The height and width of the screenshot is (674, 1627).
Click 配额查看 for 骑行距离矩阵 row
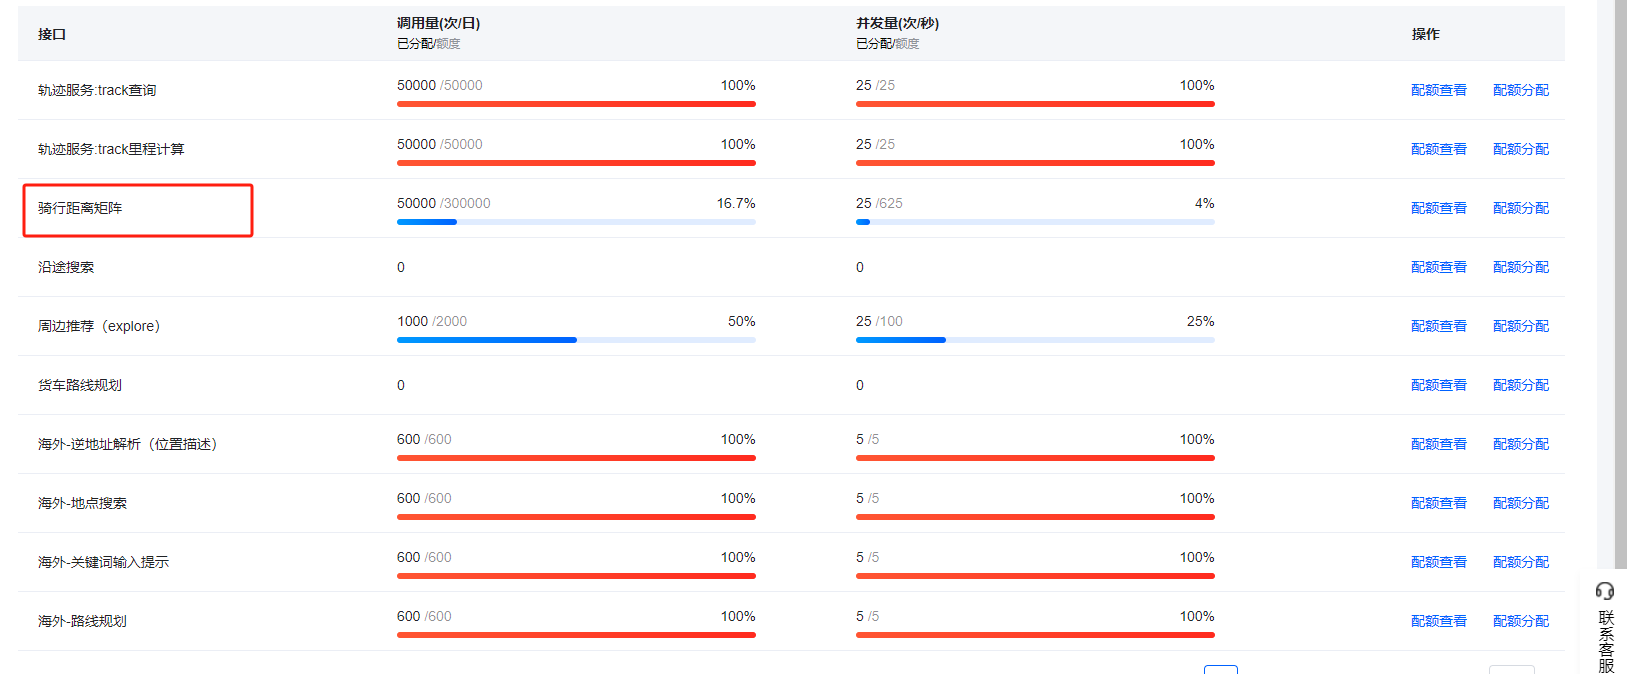tap(1438, 208)
